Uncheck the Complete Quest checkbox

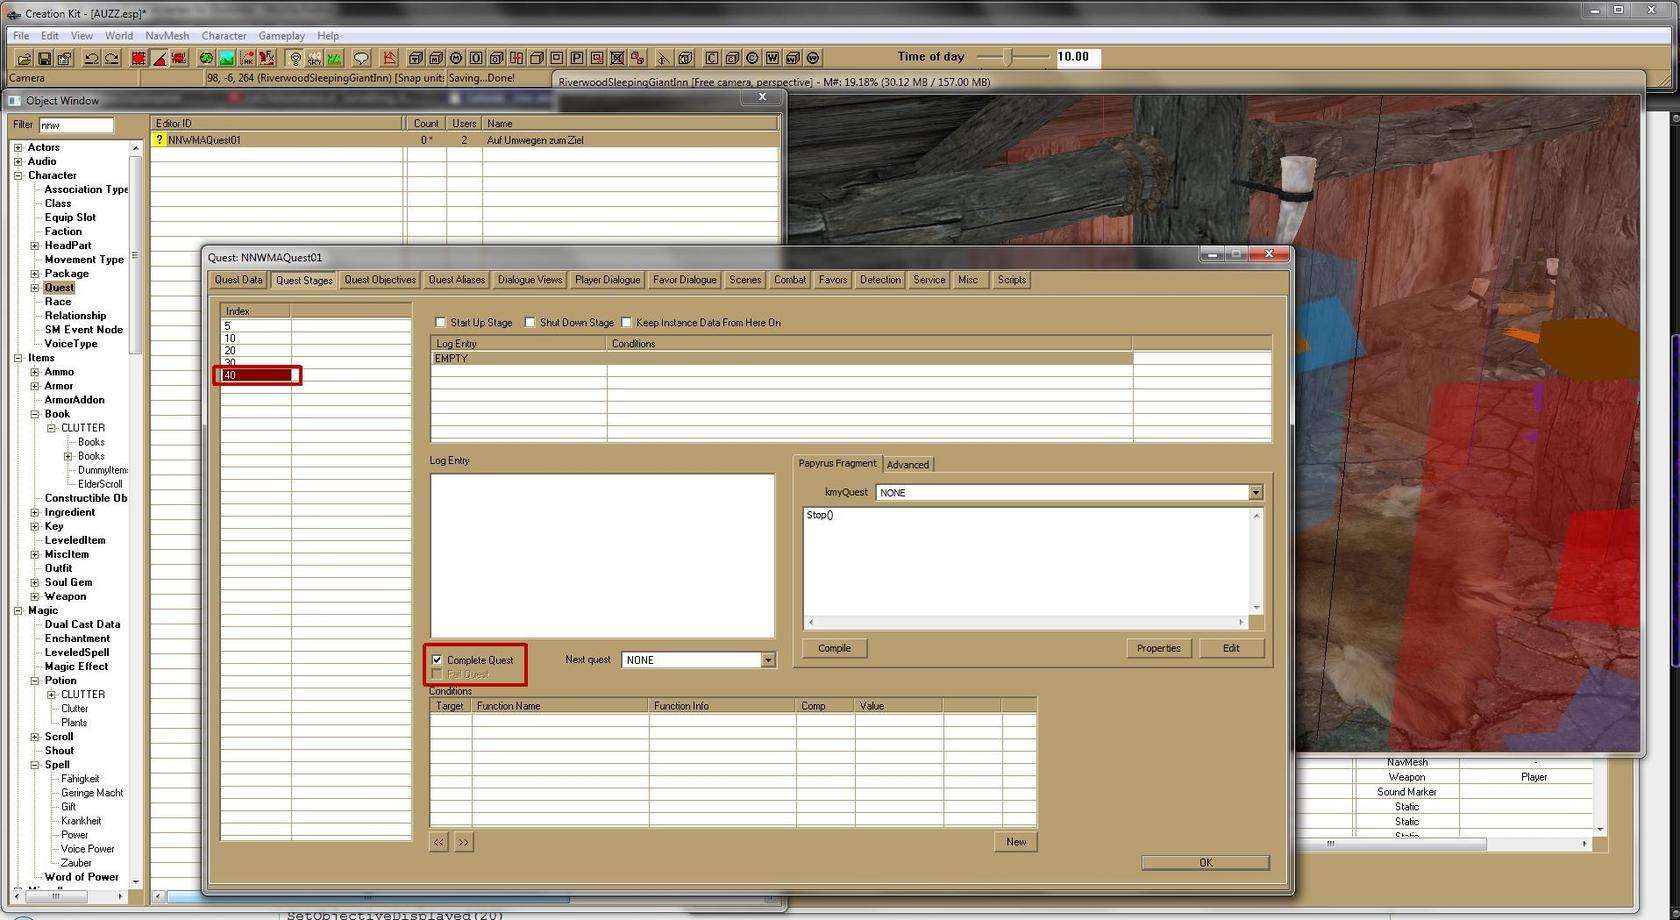(437, 660)
